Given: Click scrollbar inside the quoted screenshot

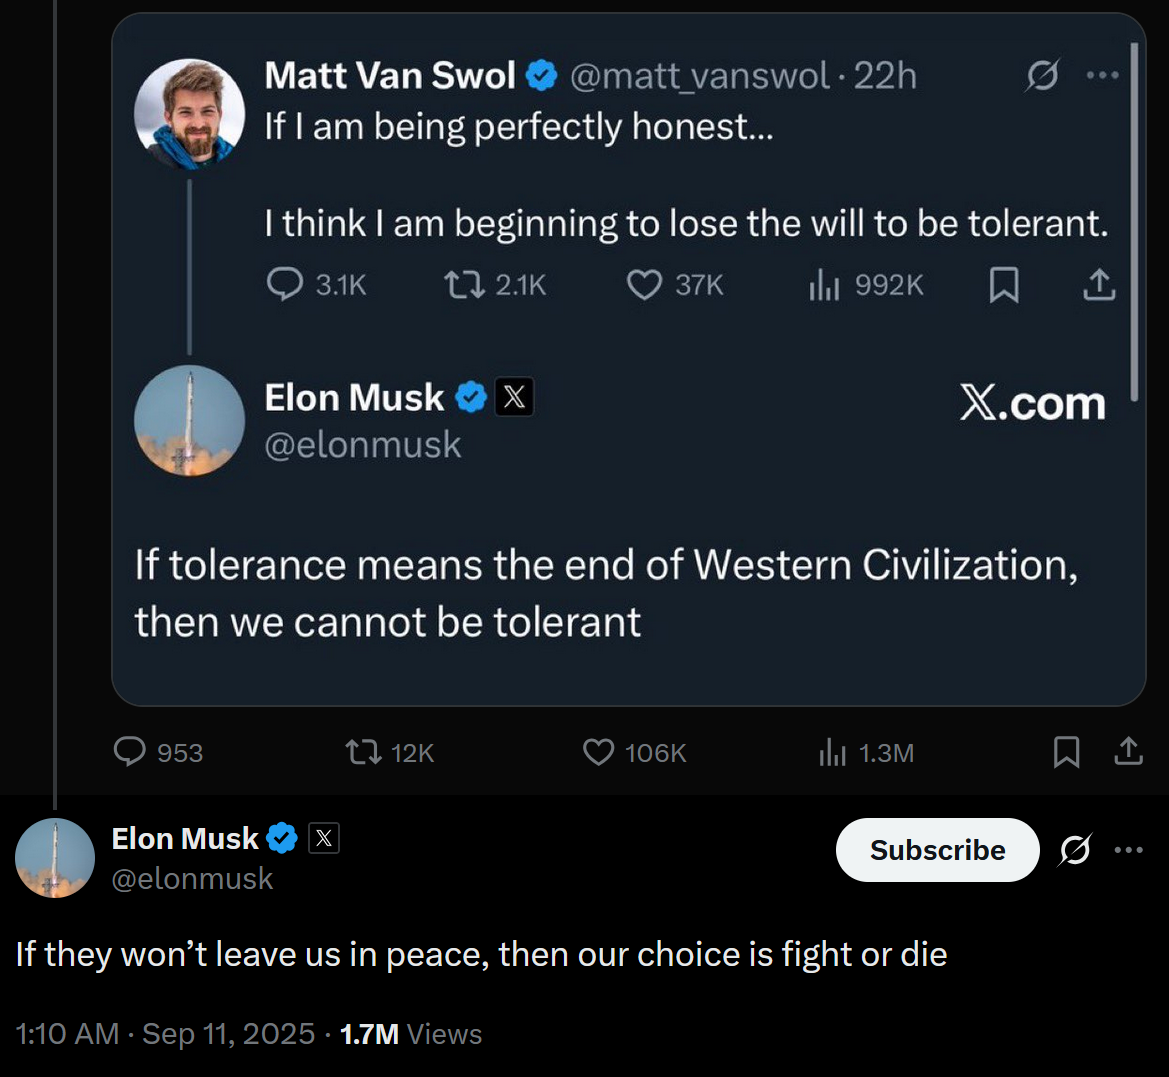Looking at the screenshot, I should [1134, 220].
